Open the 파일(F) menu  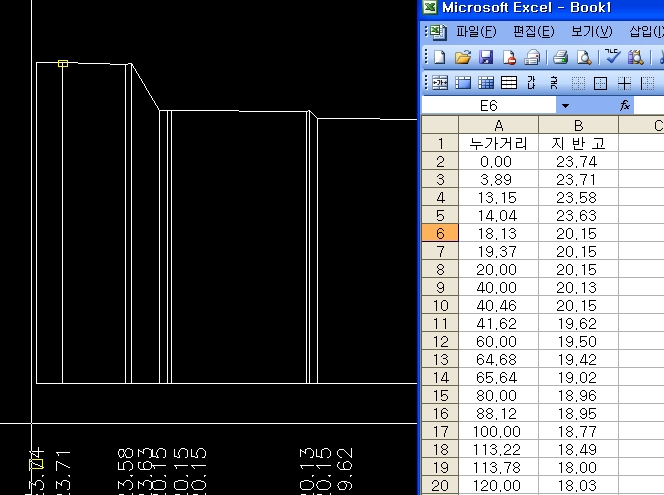(476, 31)
